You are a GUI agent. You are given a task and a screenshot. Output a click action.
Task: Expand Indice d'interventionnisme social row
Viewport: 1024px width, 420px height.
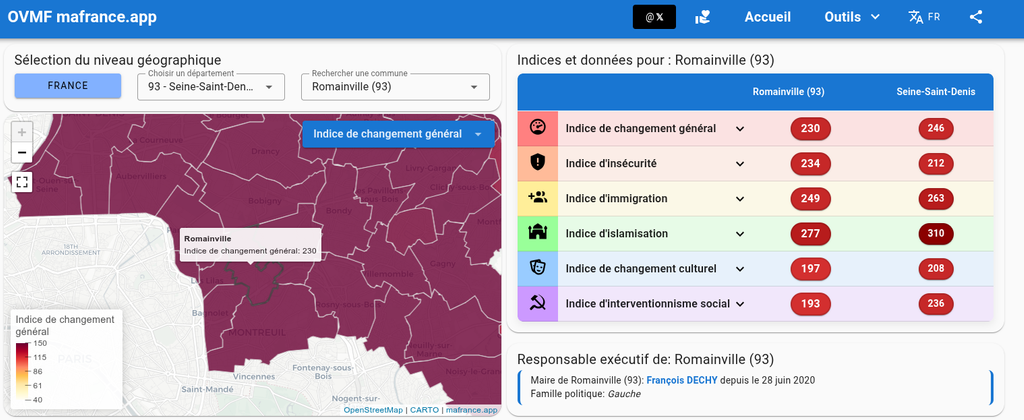click(740, 304)
